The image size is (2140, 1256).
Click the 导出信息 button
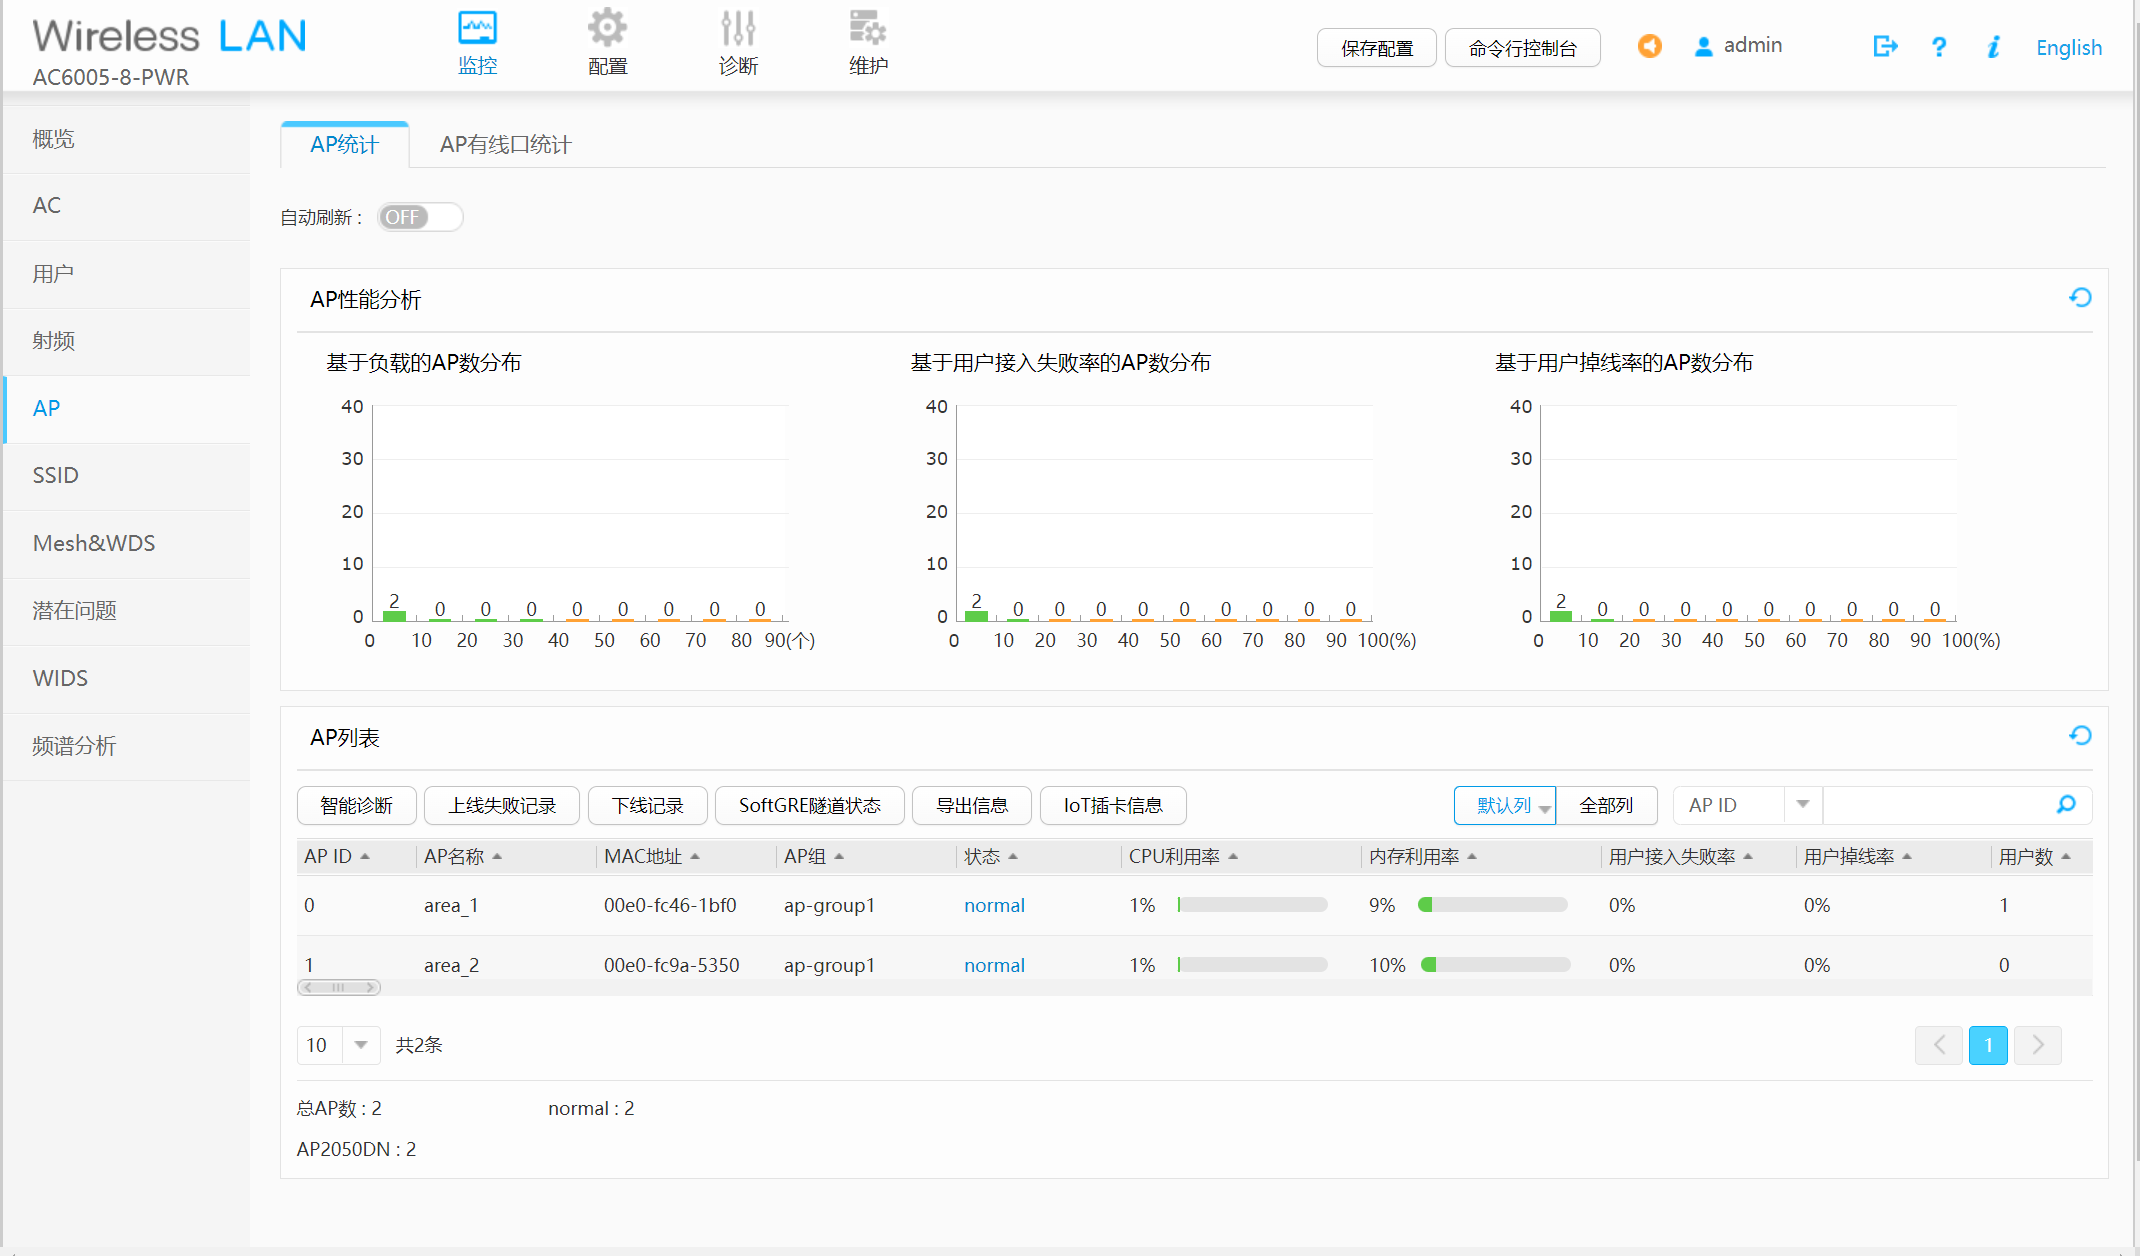(x=972, y=805)
